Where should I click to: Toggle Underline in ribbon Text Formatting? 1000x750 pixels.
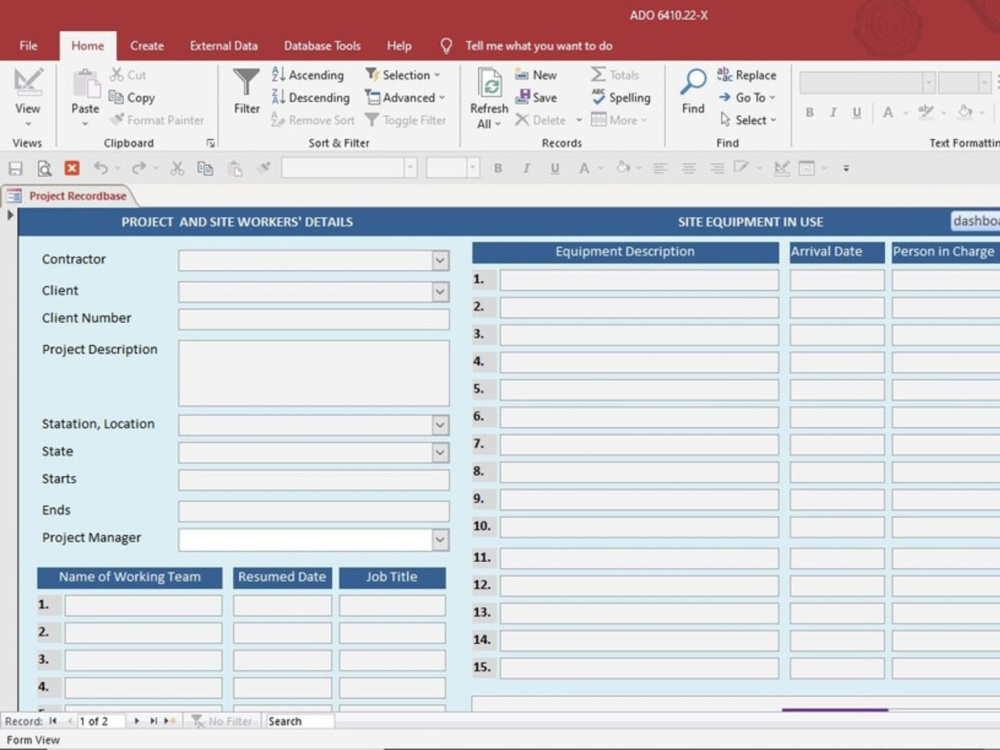click(x=857, y=112)
